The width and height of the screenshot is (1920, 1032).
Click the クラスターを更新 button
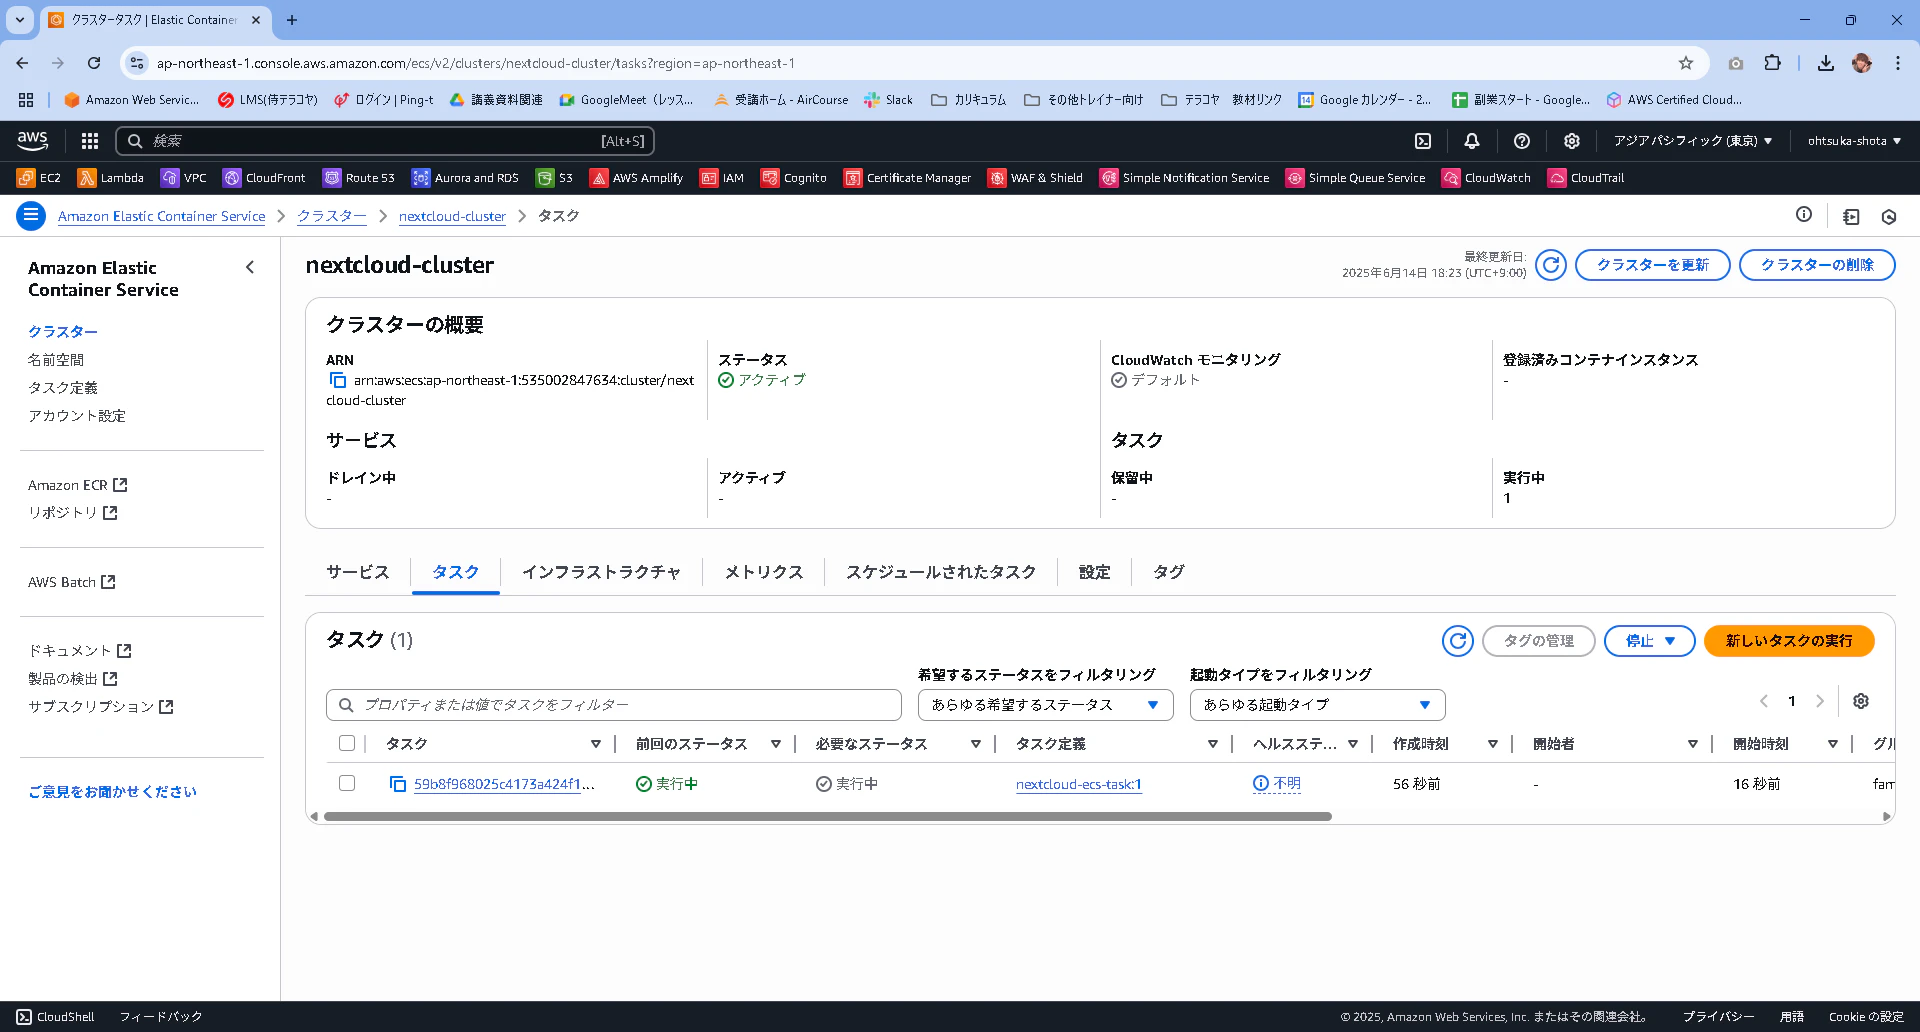pyautogui.click(x=1652, y=265)
